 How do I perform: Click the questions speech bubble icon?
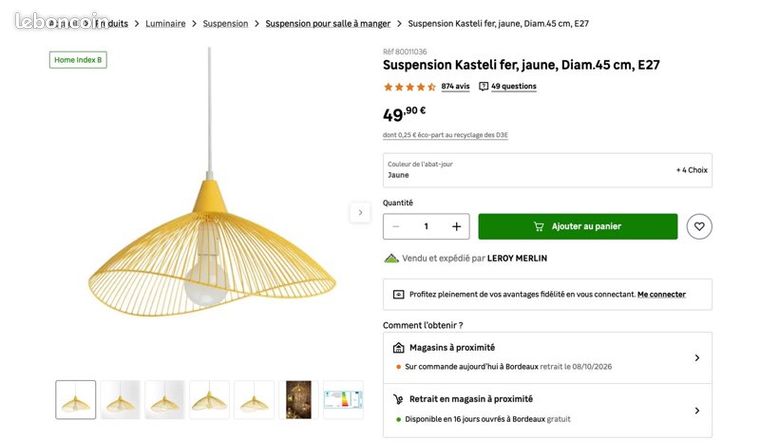[x=483, y=86]
